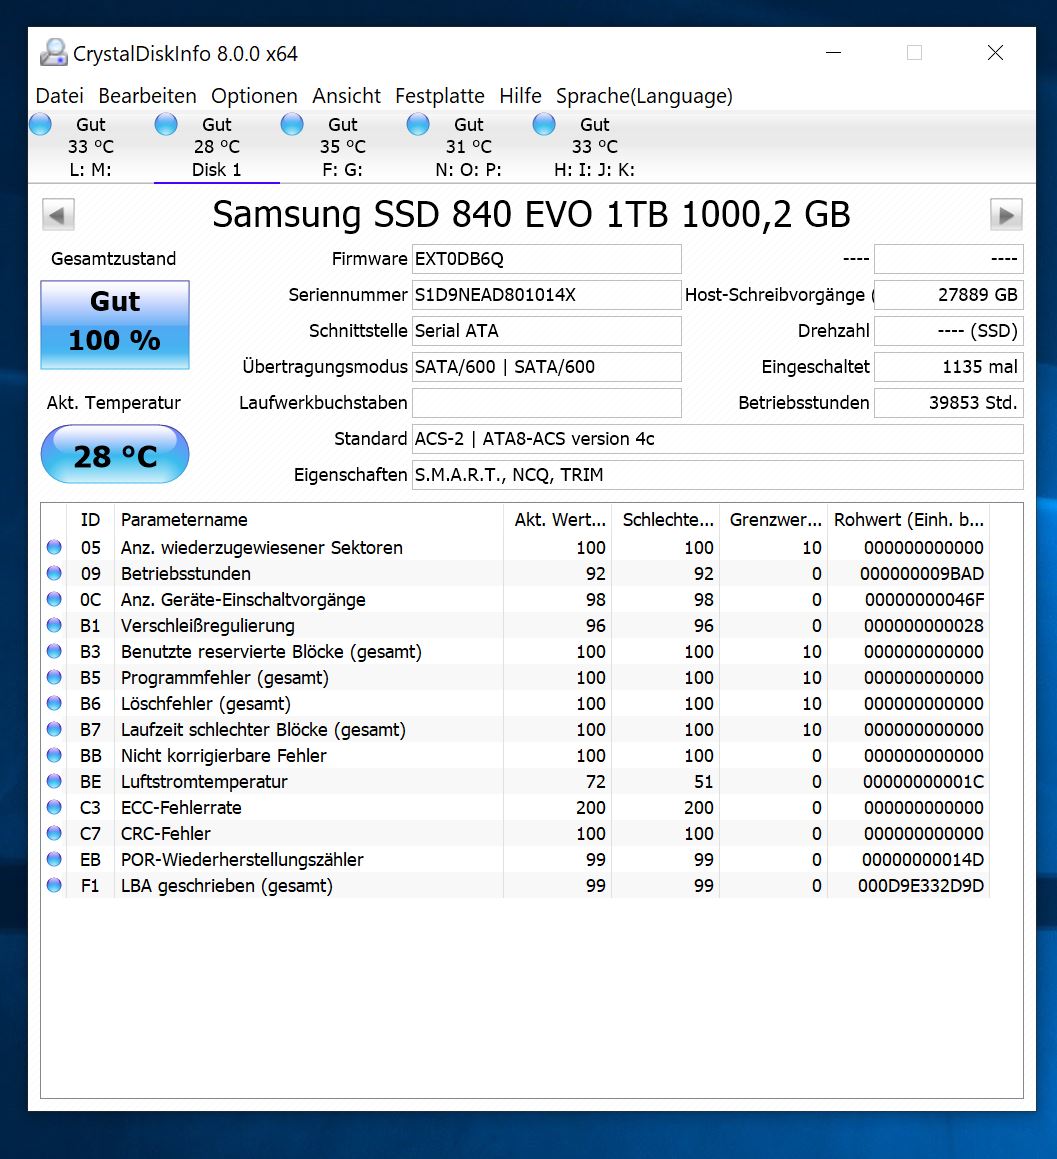Click status orb for attribute B7 row
The height and width of the screenshot is (1159, 1057).
point(54,729)
